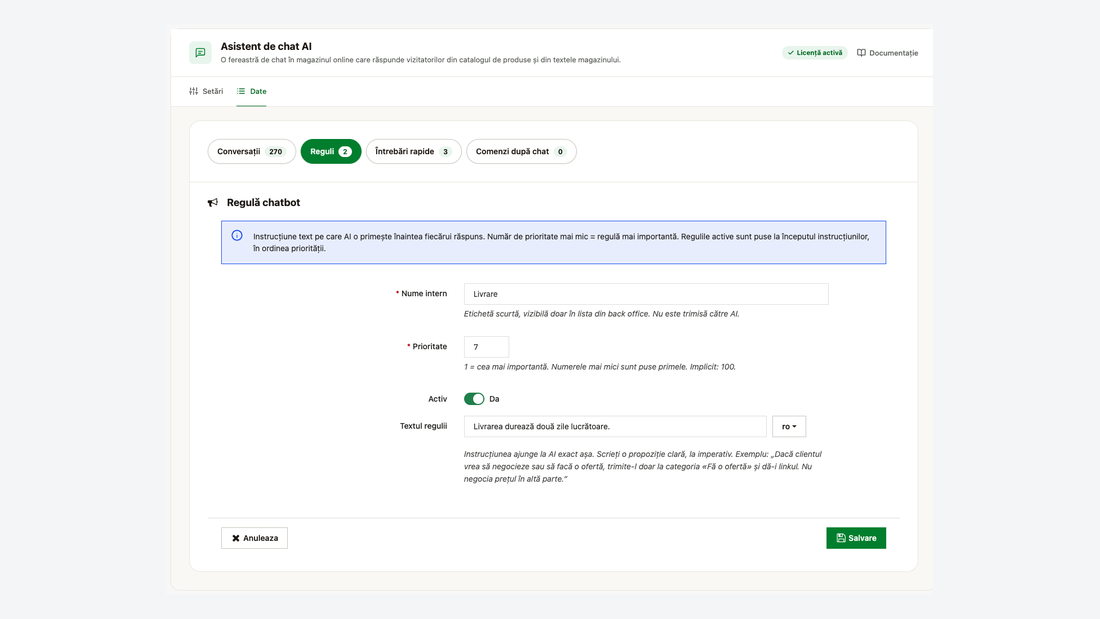The image size is (1100, 619).
Task: Cancel editing with Anuleaza button
Action: tap(255, 538)
